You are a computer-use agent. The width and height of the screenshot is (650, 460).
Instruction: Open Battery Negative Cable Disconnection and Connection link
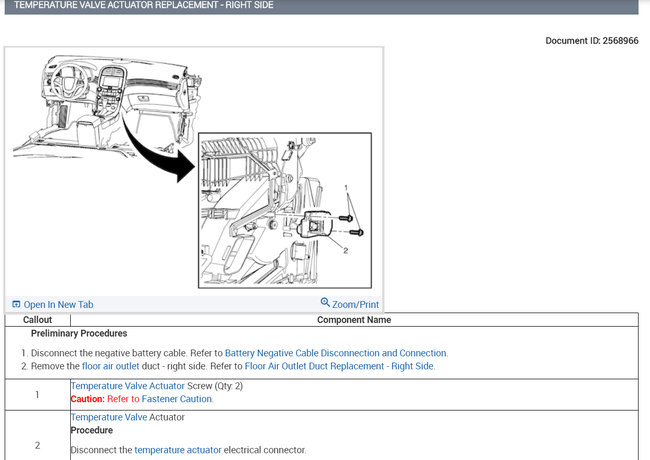(x=336, y=353)
